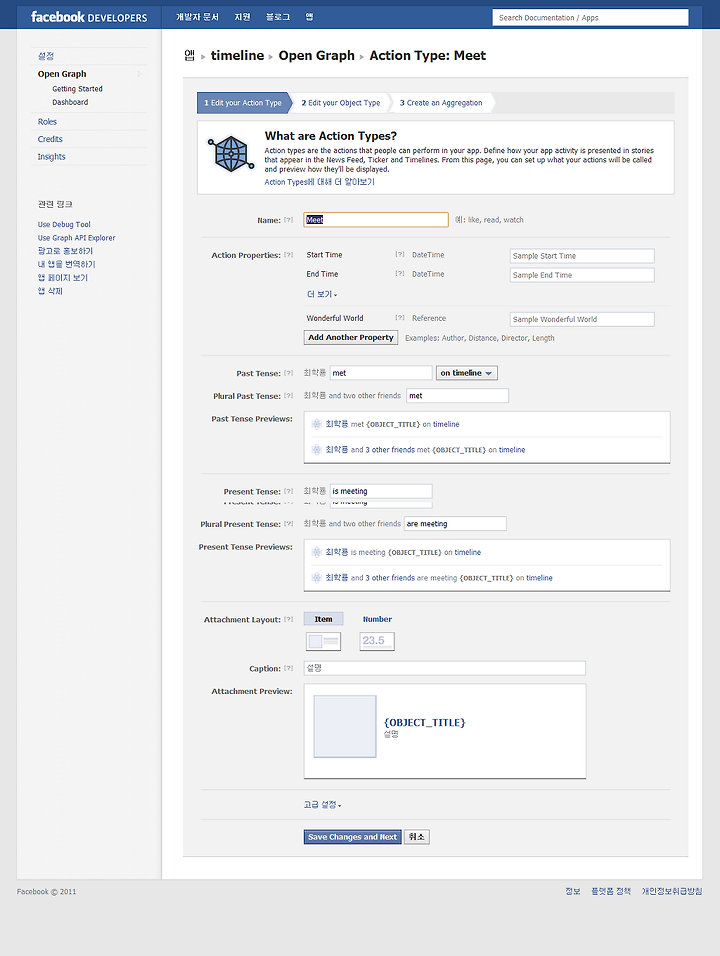This screenshot has height=956, width=720.
Task: Click the '개인정보취급방침' footer link
Action: coord(672,891)
